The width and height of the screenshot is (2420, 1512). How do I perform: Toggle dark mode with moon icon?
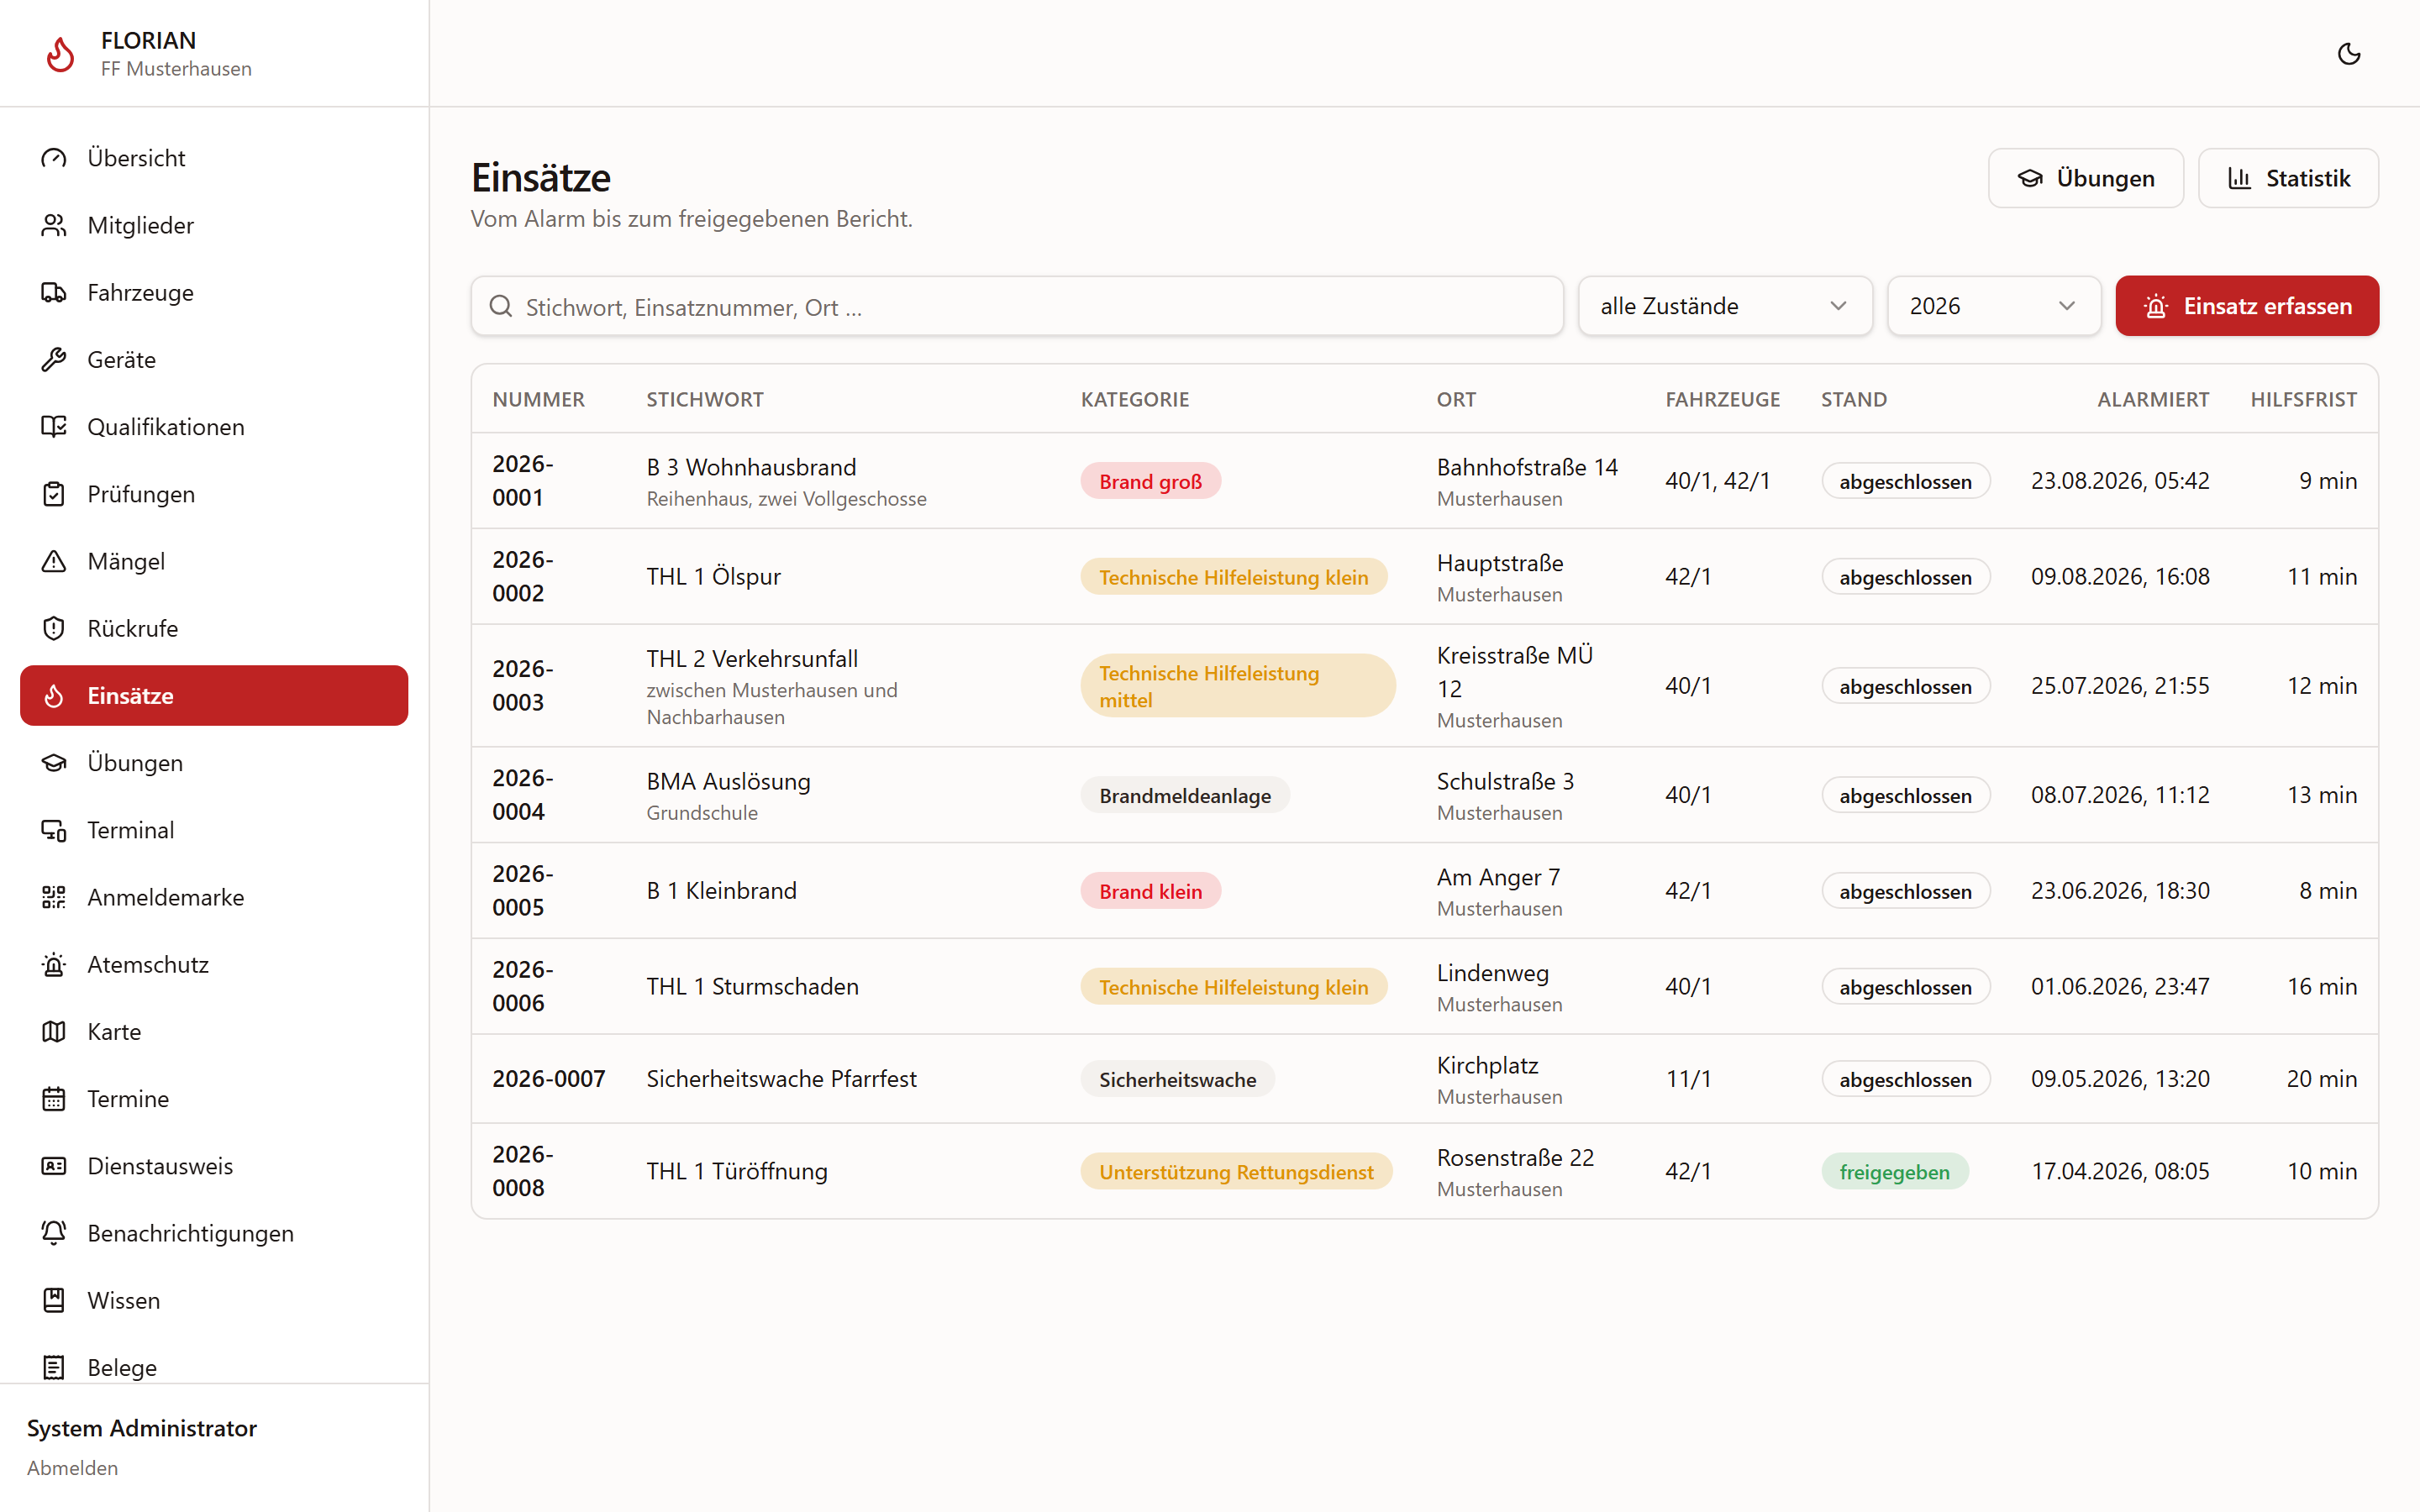(x=2349, y=54)
